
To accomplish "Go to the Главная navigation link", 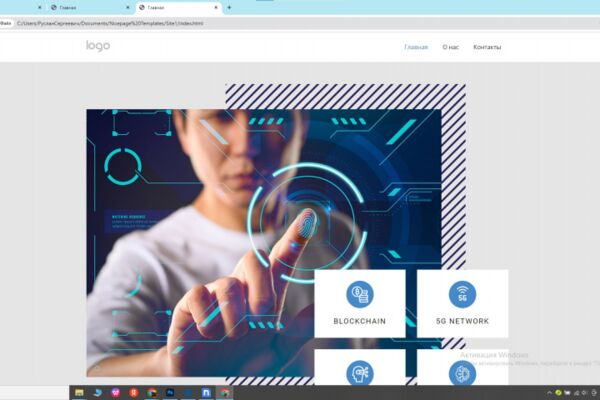I will tap(416, 47).
